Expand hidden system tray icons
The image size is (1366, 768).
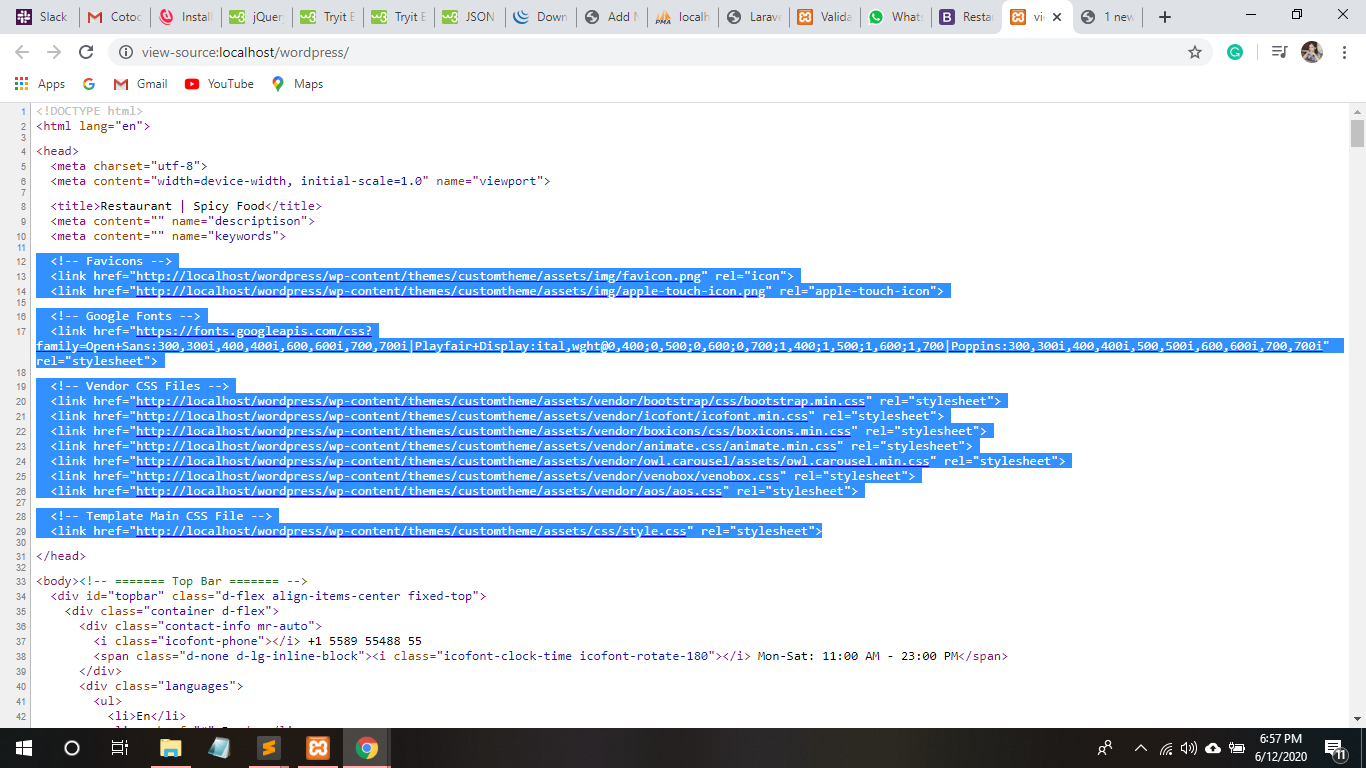click(x=1140, y=748)
